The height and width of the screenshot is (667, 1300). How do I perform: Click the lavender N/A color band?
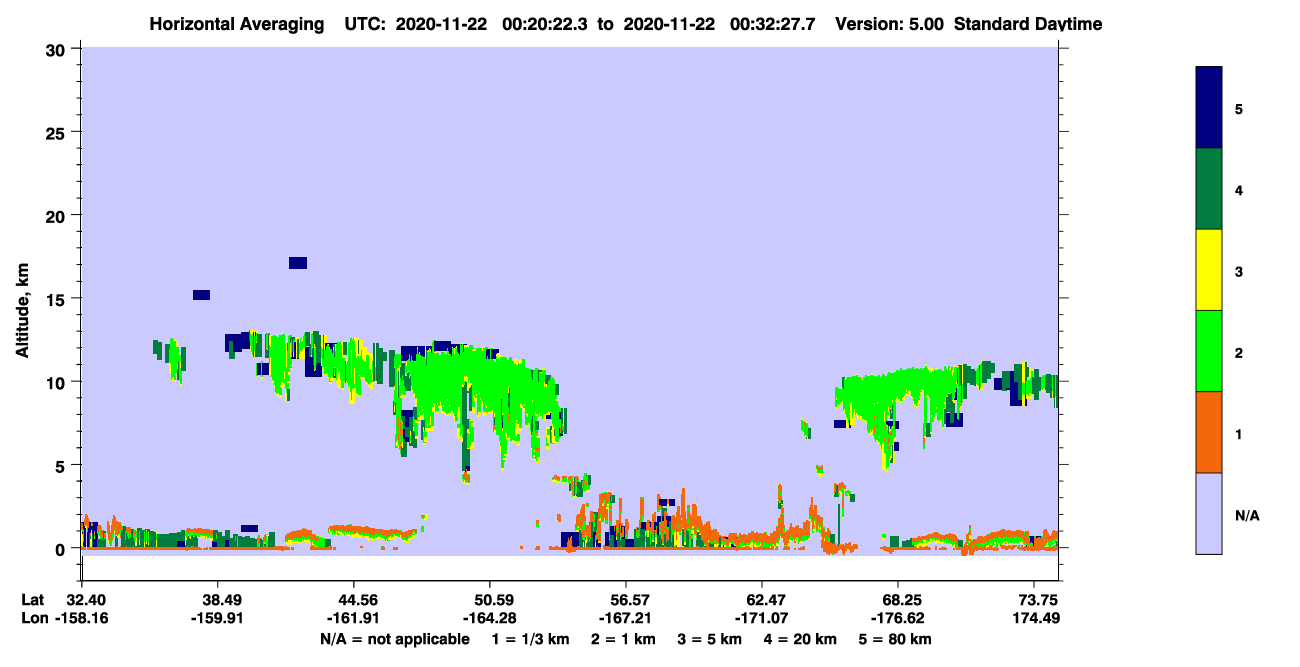pos(1209,513)
